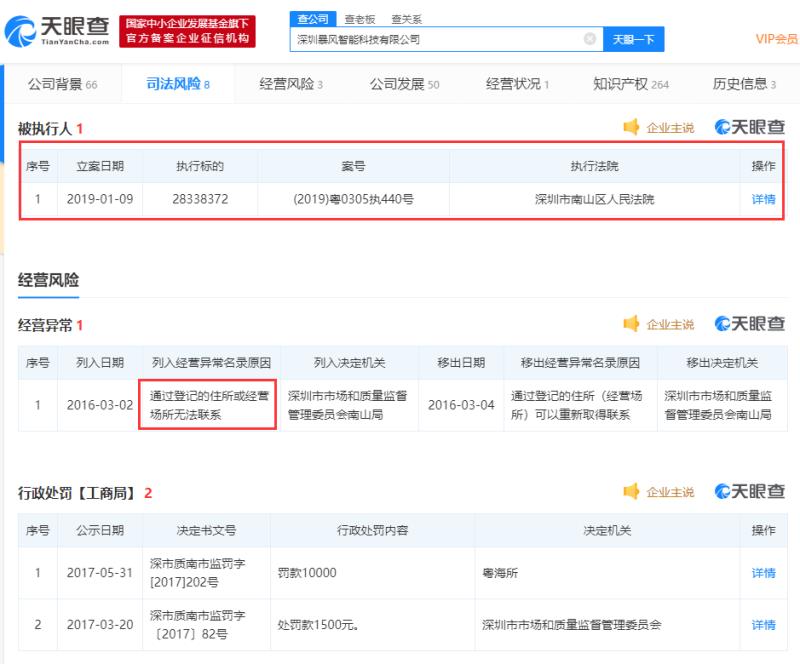Screen dimensions: 800x664
Task: Click the 被执行人 section title
Action: click(x=44, y=129)
